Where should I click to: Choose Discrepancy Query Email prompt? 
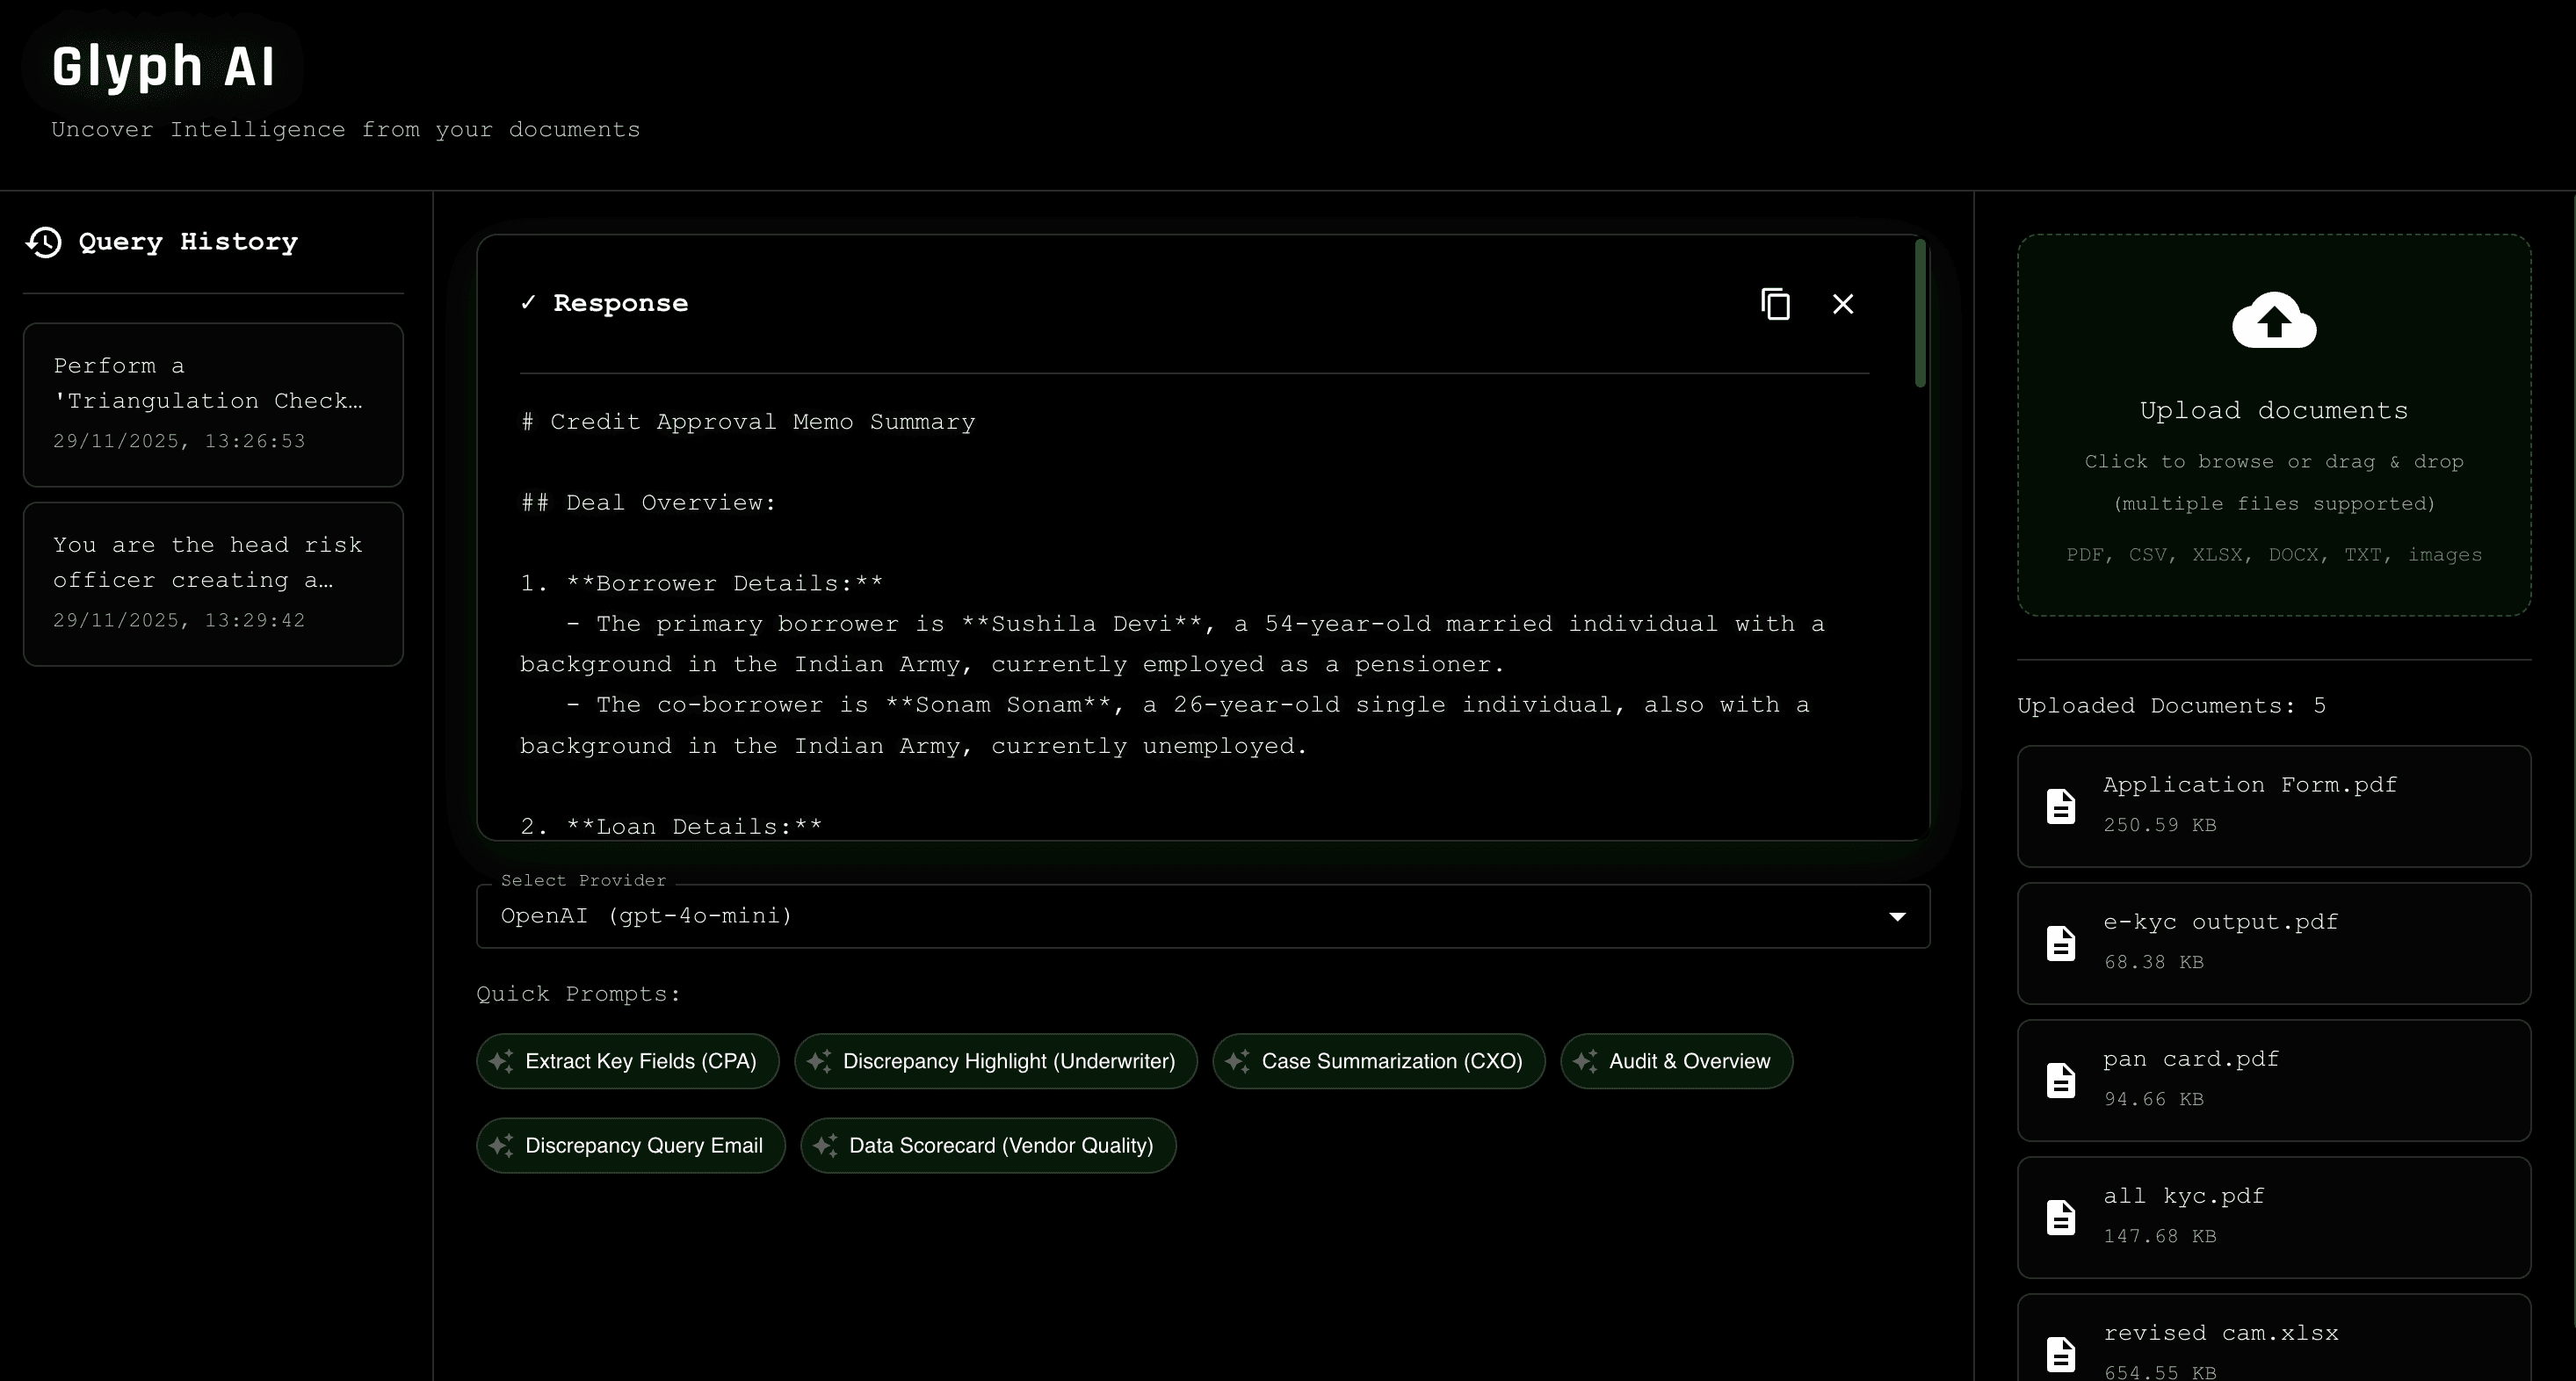click(x=631, y=1146)
